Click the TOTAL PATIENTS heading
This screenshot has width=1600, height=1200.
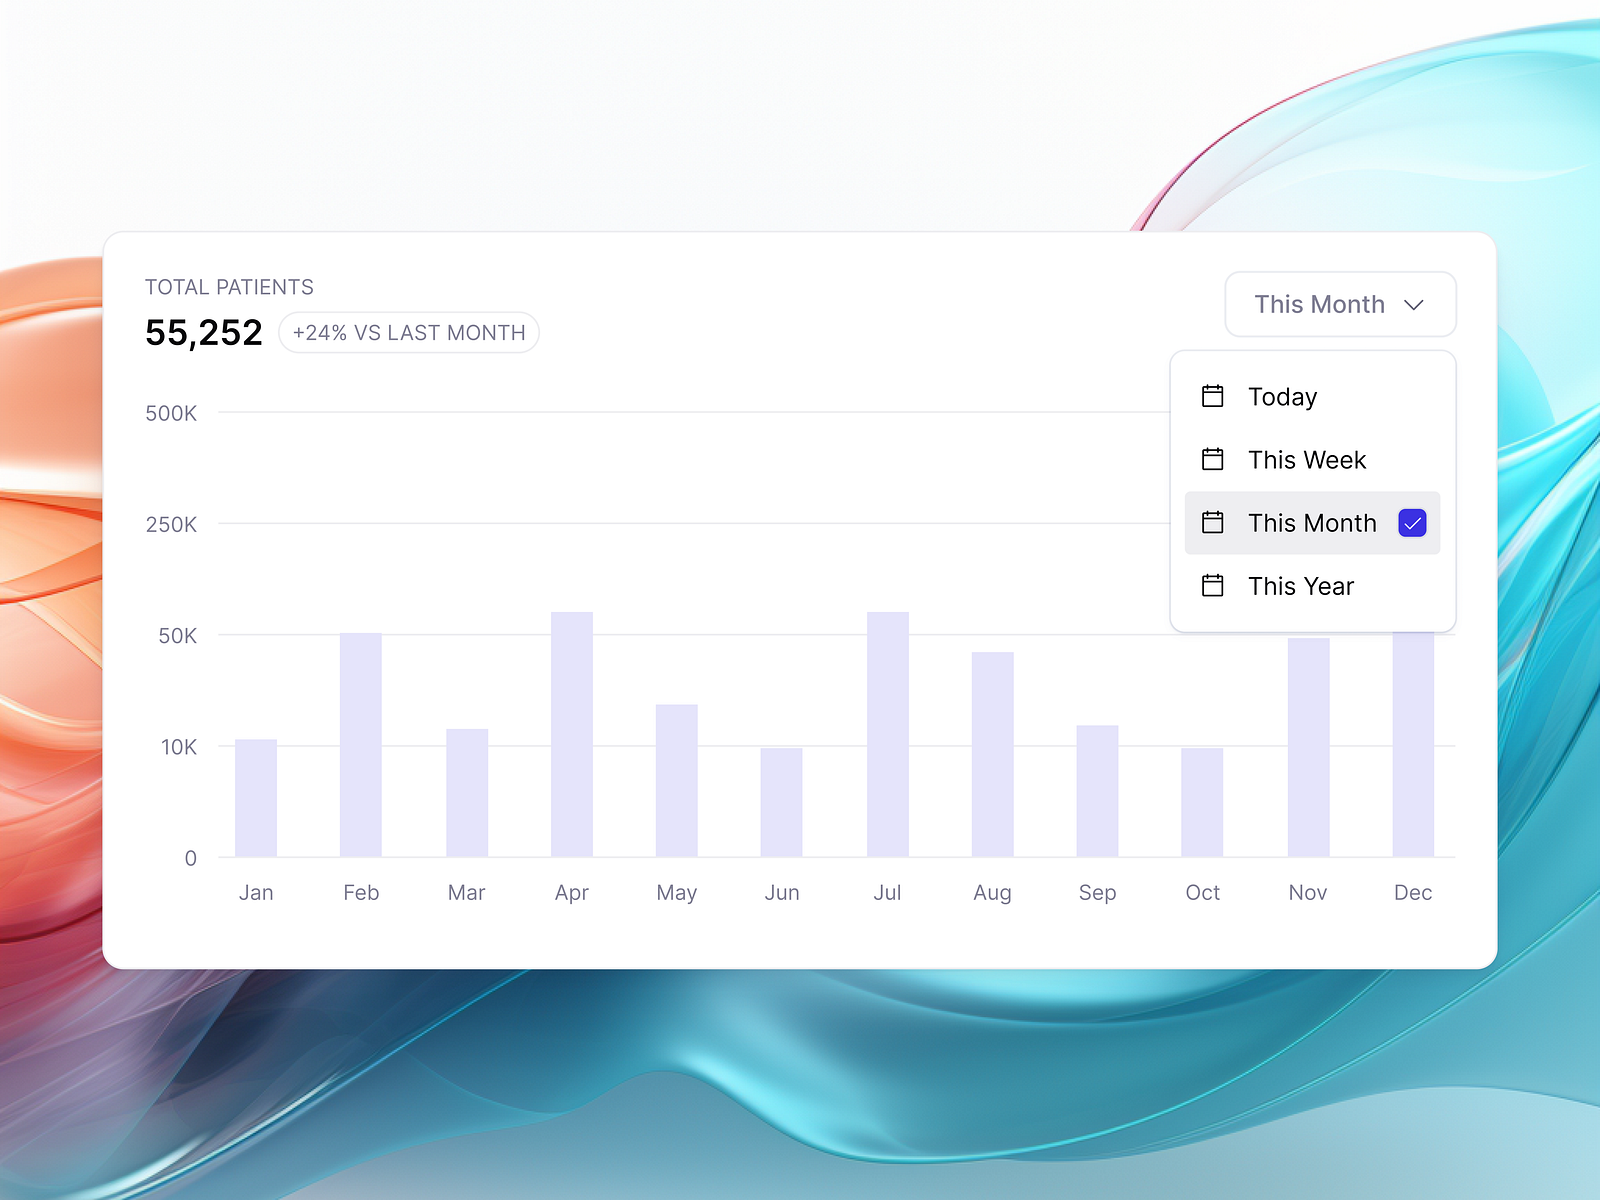pyautogui.click(x=229, y=288)
